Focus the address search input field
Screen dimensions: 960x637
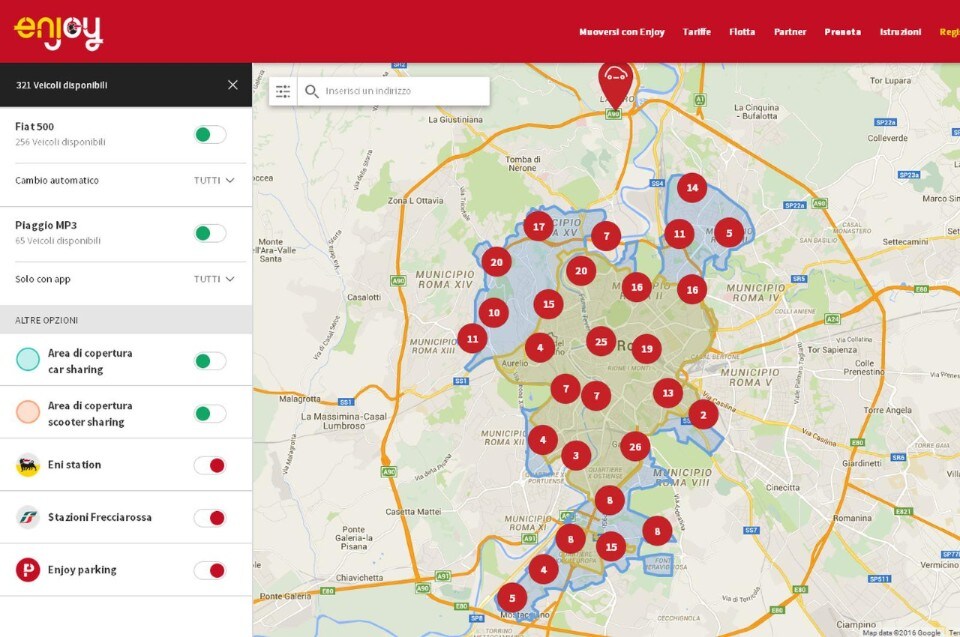click(x=403, y=91)
